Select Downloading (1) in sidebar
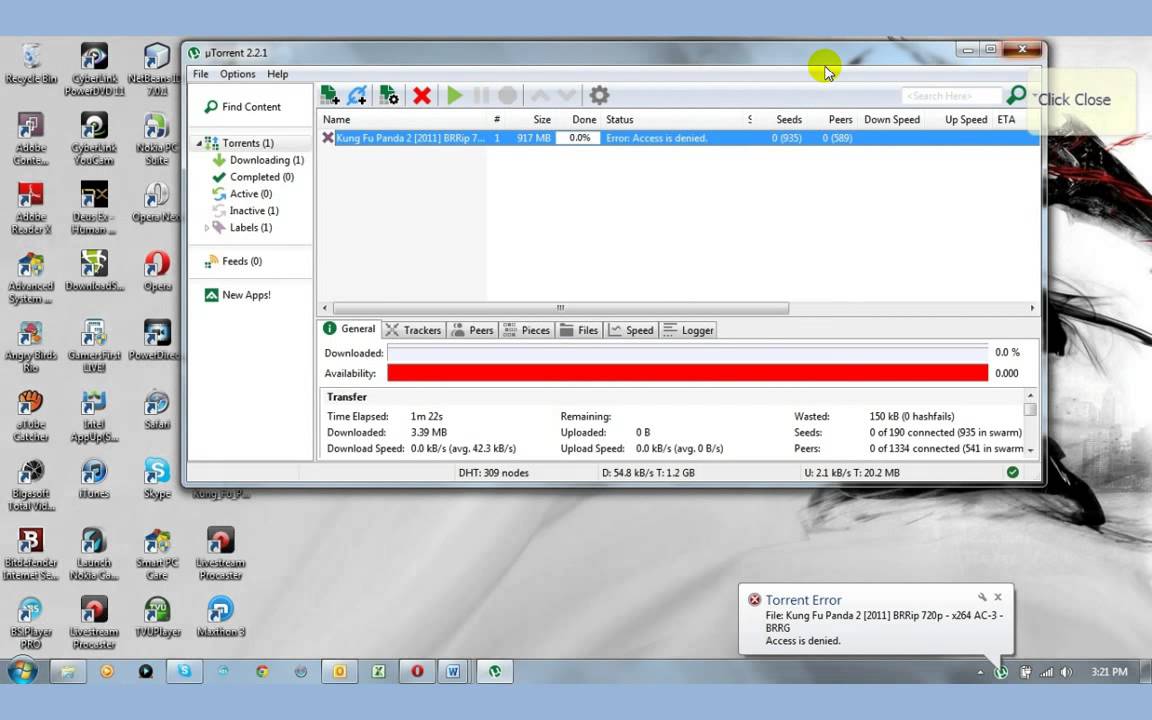 point(258,160)
